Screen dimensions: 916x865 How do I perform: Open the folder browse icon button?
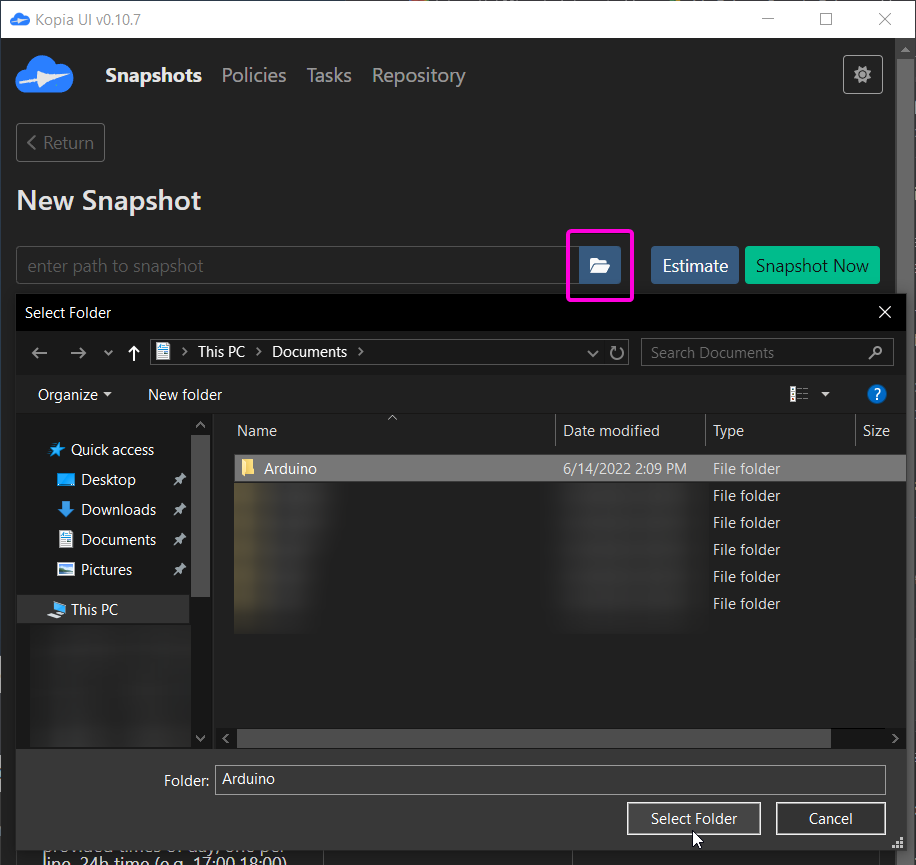(x=599, y=265)
